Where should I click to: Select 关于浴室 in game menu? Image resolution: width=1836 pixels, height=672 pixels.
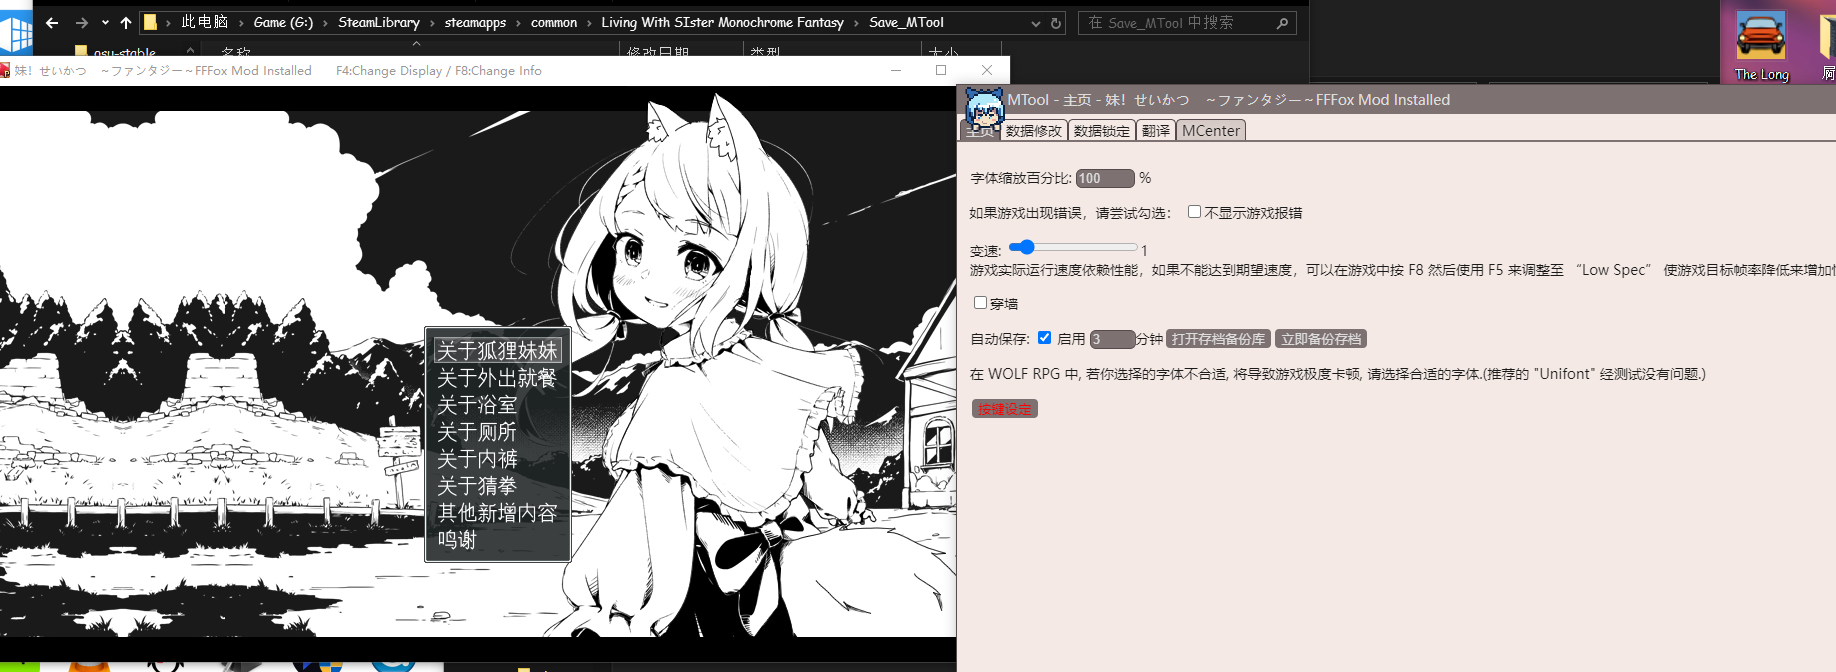477,405
